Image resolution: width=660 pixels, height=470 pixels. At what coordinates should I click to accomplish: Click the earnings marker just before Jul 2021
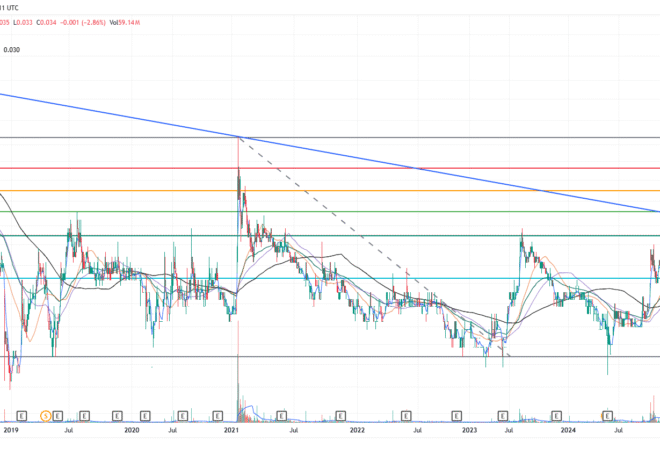282,415
